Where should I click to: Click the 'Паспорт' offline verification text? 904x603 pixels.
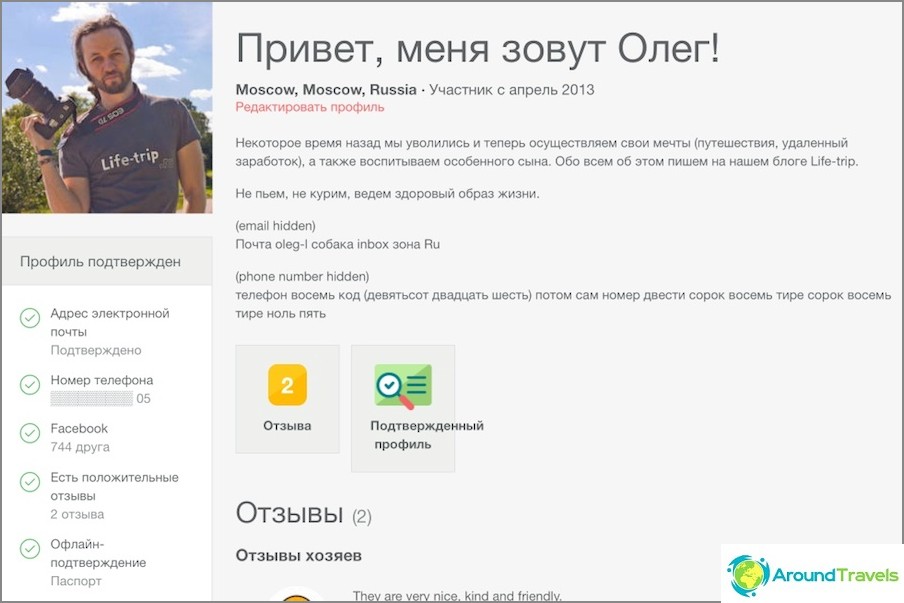pyautogui.click(x=76, y=581)
